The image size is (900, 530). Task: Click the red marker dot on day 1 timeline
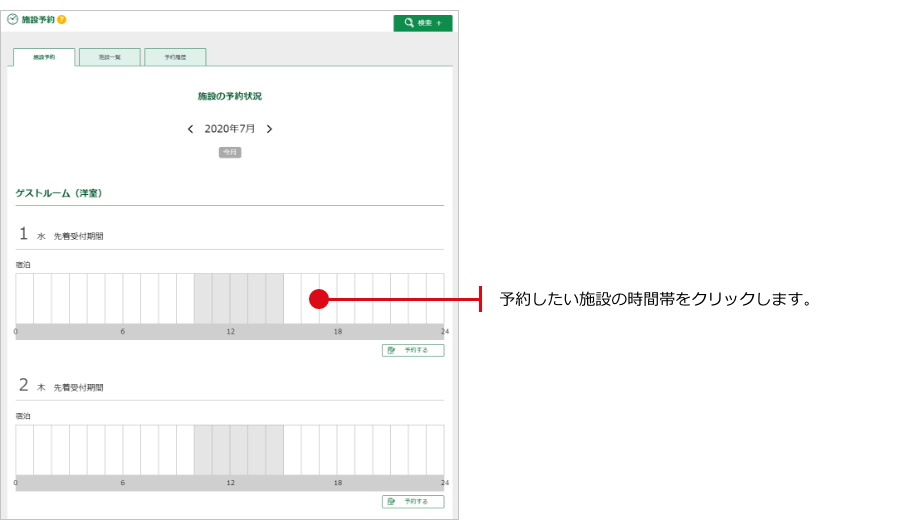(x=319, y=299)
